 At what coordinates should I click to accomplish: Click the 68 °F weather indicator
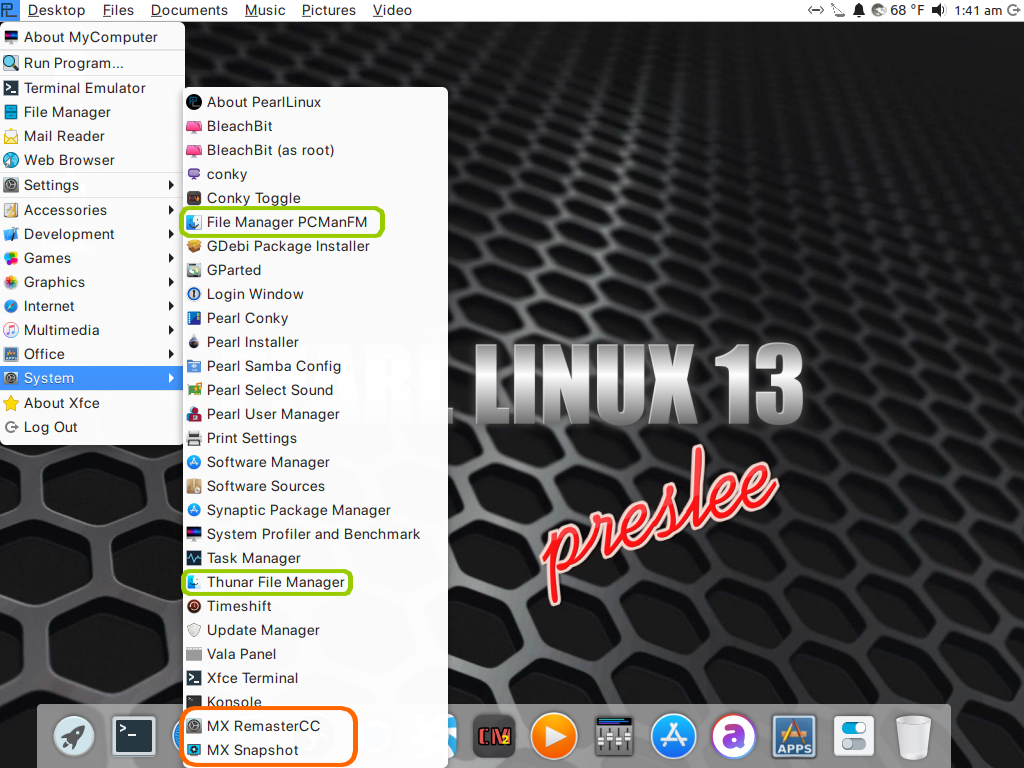[898, 10]
